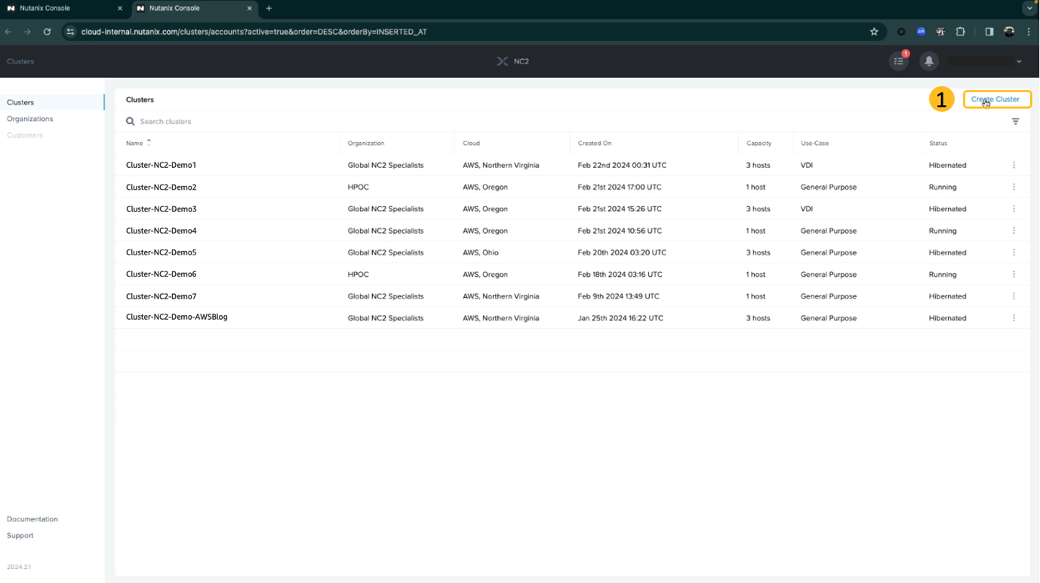This screenshot has width=1040, height=583.
Task: Open the Chrome three-dot menu
Action: click(x=1029, y=32)
